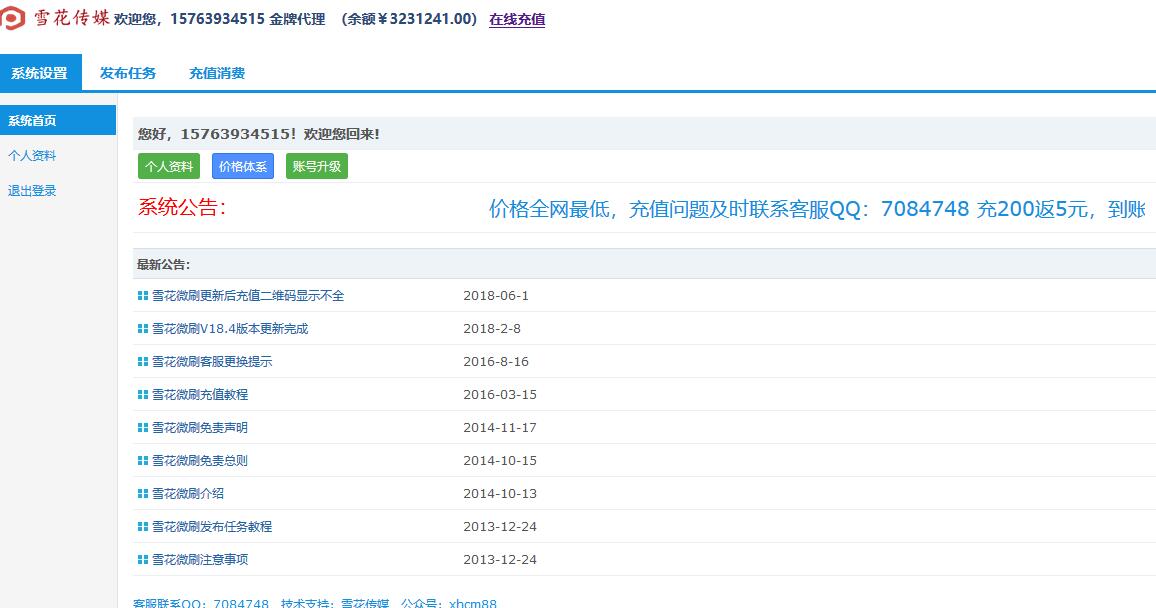Image resolution: width=1156 pixels, height=608 pixels.
Task: Click the greeting 您好，15763934515！欢迎您回来！
Action: pos(259,134)
